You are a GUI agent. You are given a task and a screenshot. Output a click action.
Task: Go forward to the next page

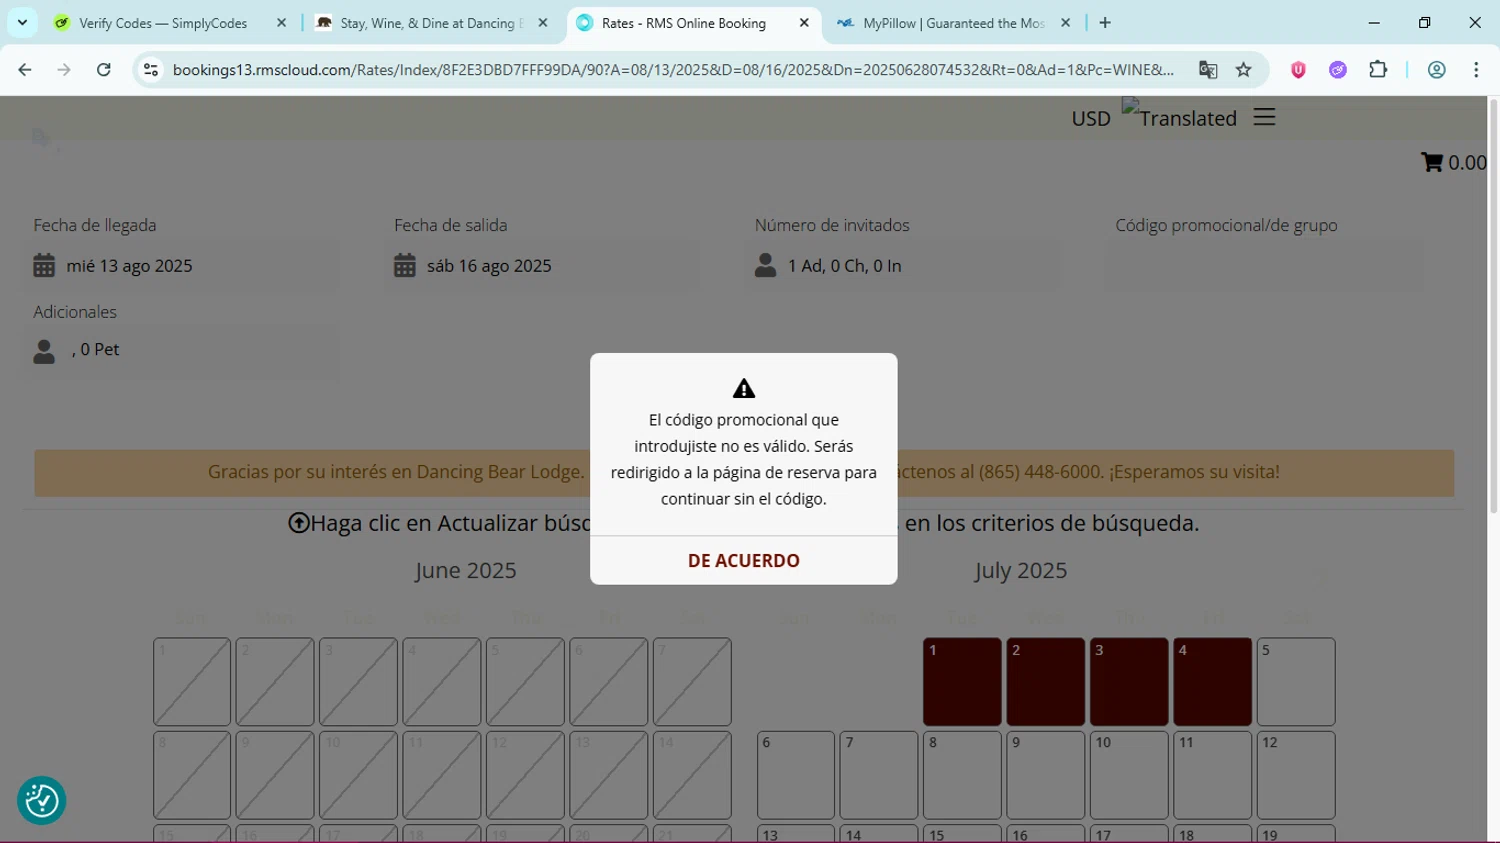[64, 70]
